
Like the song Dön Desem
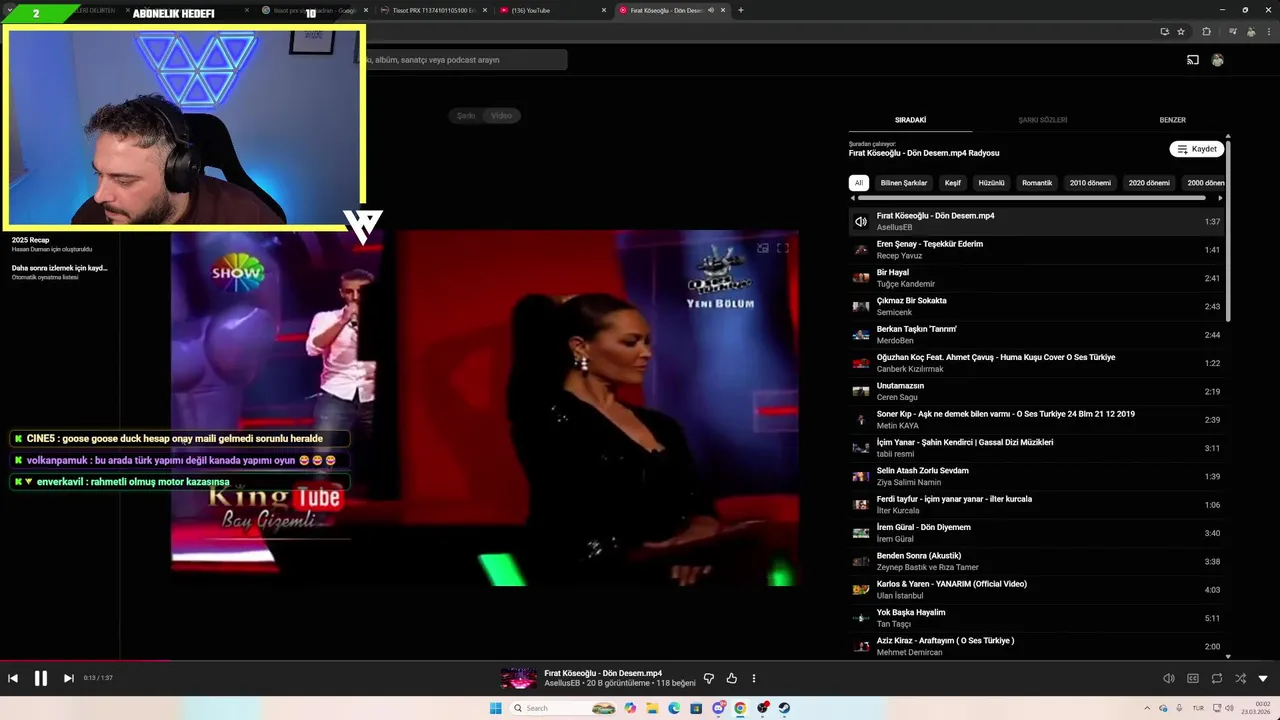click(x=731, y=678)
